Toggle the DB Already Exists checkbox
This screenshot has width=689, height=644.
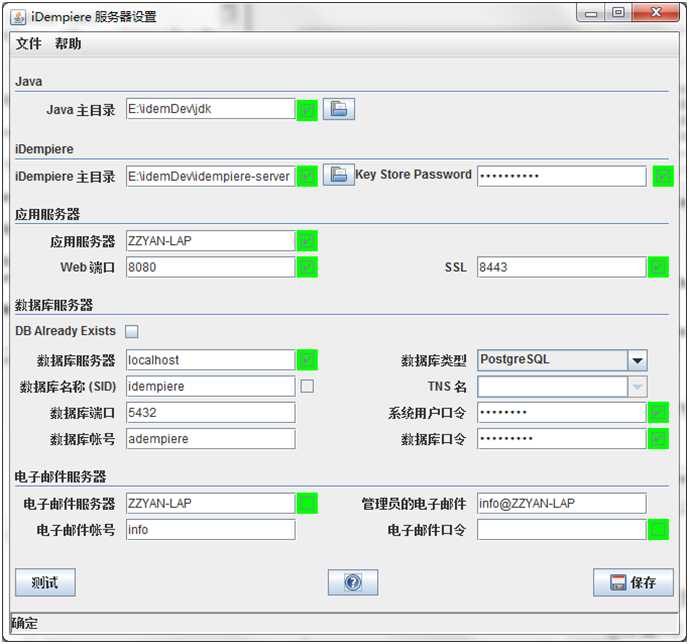pyautogui.click(x=131, y=331)
